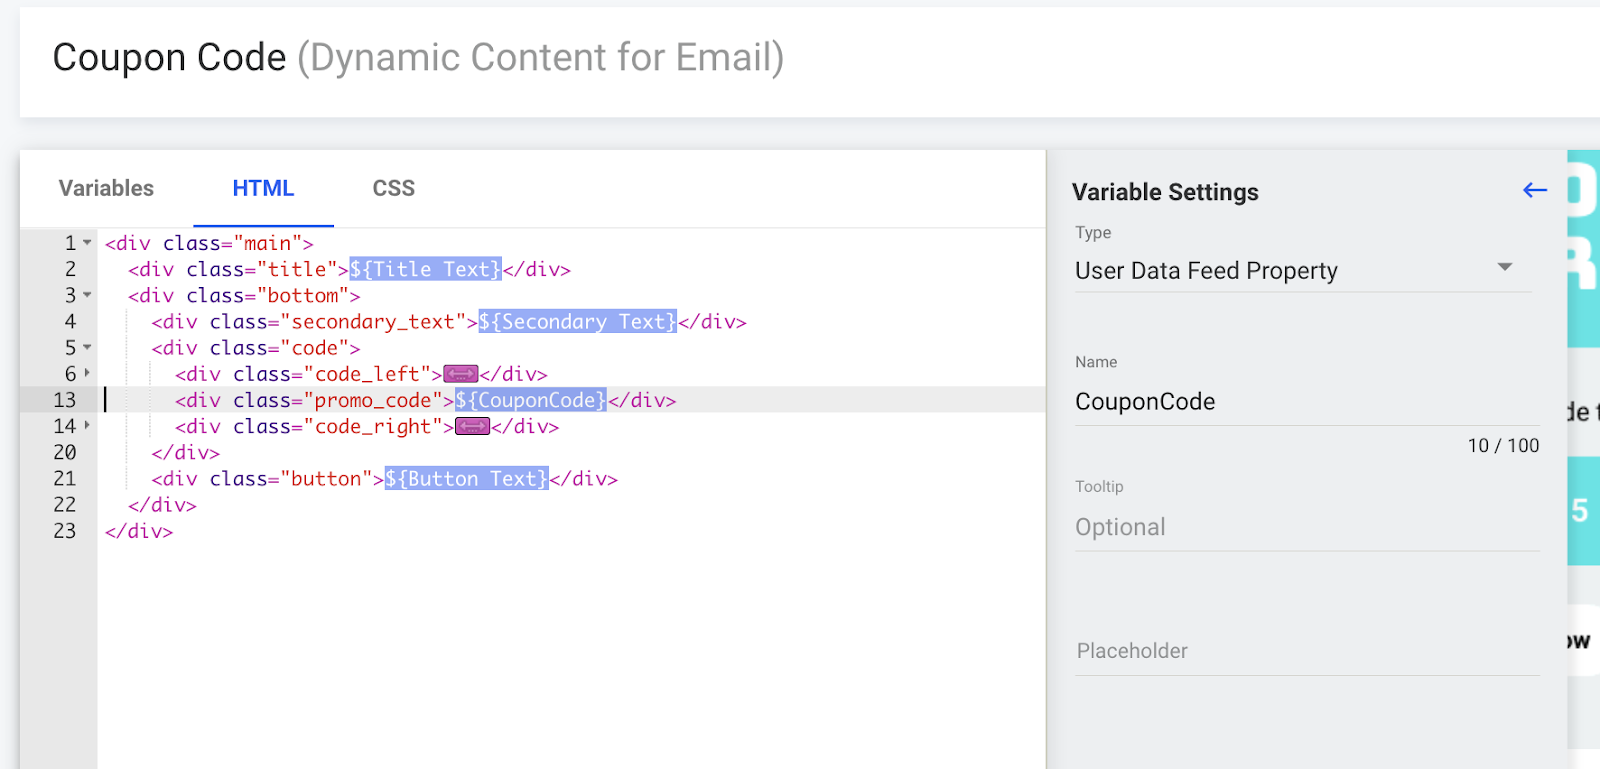
Task: Click line number 21 in the editor gutter
Action: tap(65, 479)
